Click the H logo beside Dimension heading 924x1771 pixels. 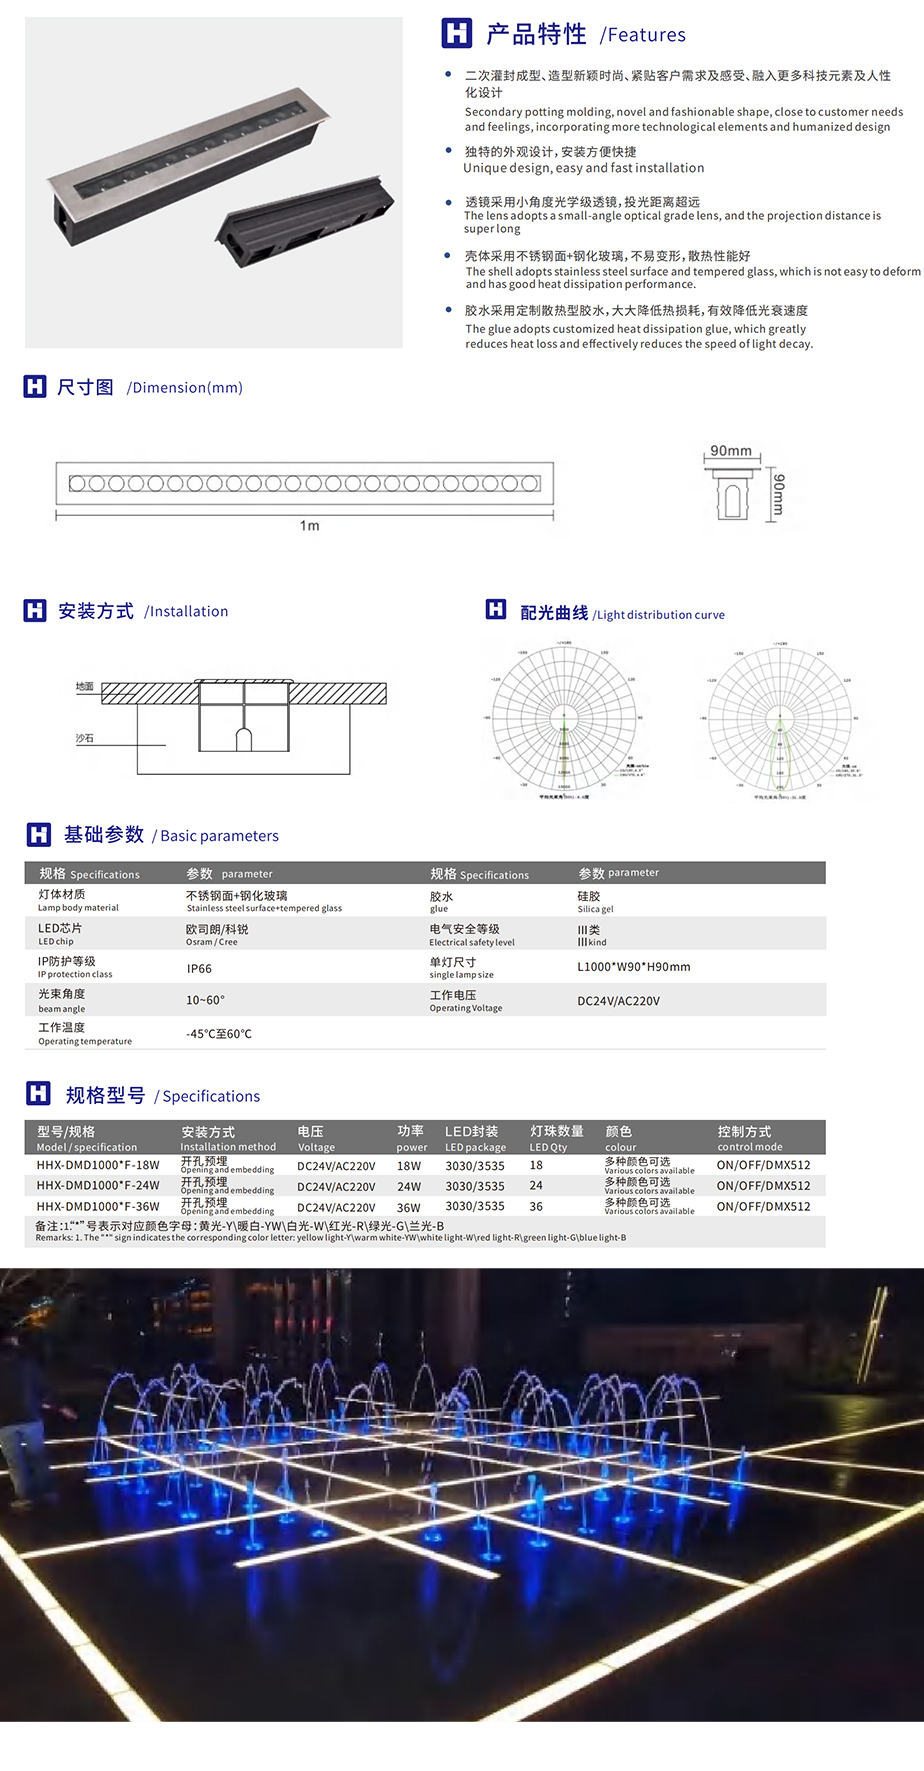pos(35,387)
